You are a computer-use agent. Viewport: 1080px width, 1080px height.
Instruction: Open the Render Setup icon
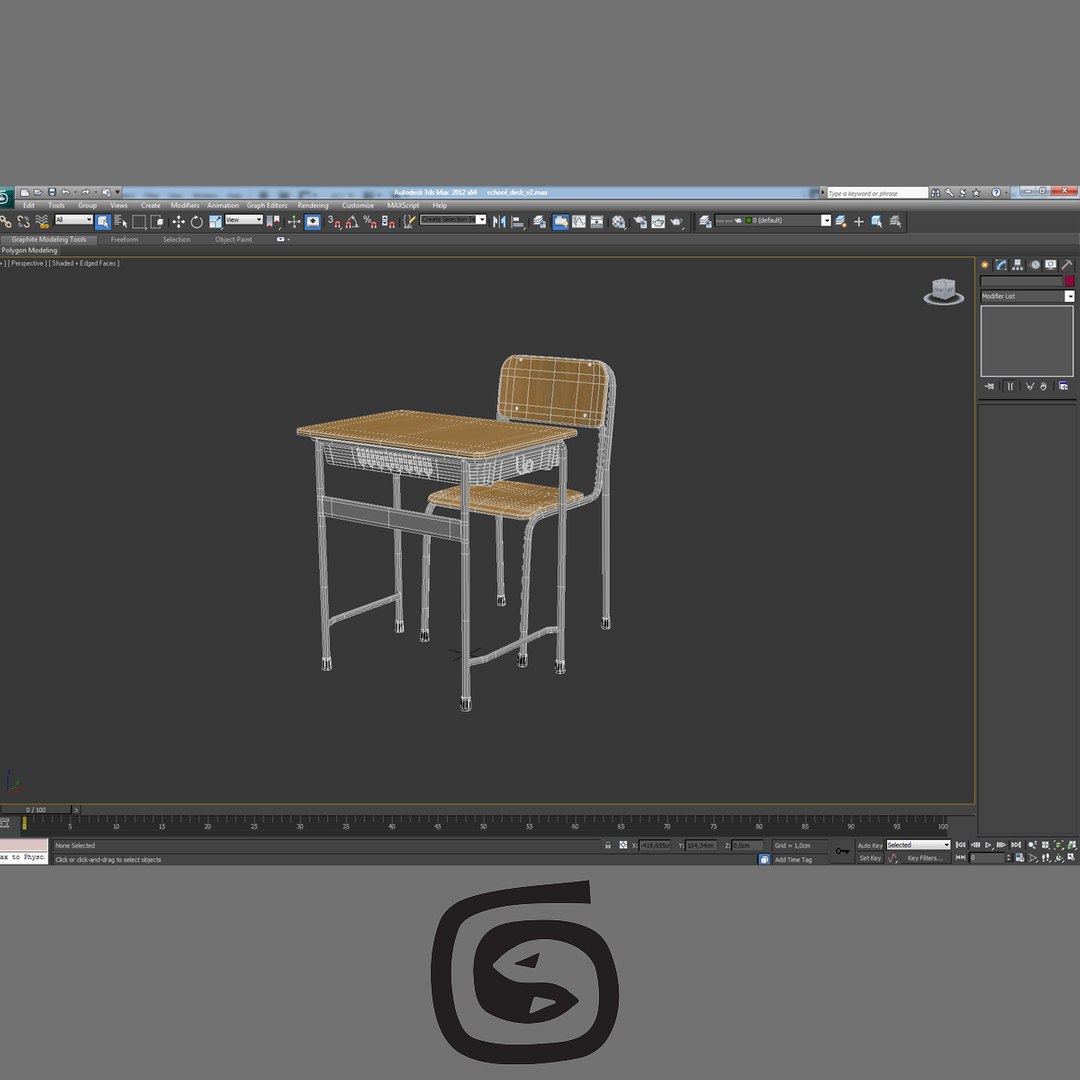tap(641, 222)
